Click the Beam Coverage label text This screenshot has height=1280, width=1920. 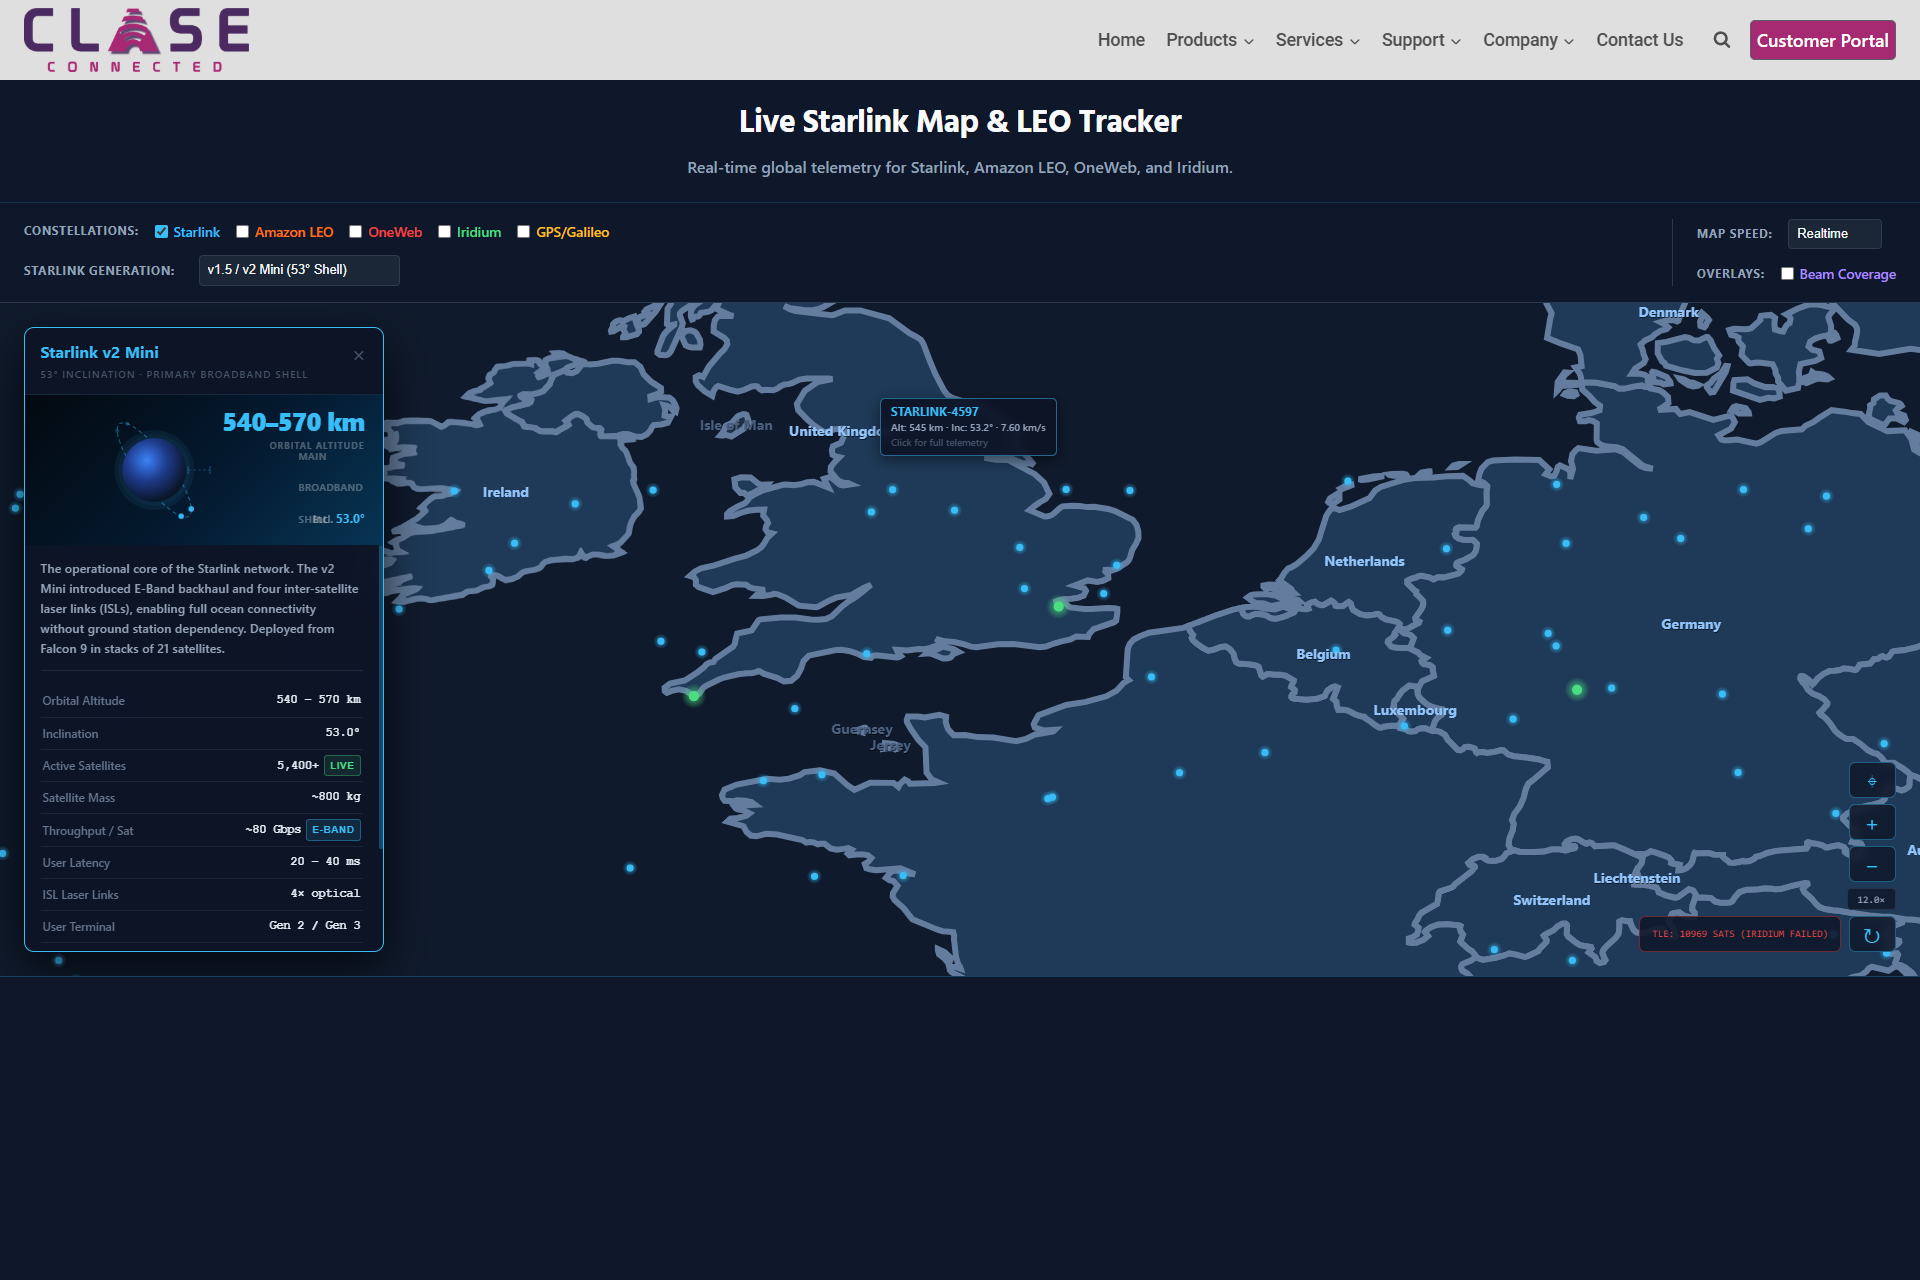(1847, 274)
